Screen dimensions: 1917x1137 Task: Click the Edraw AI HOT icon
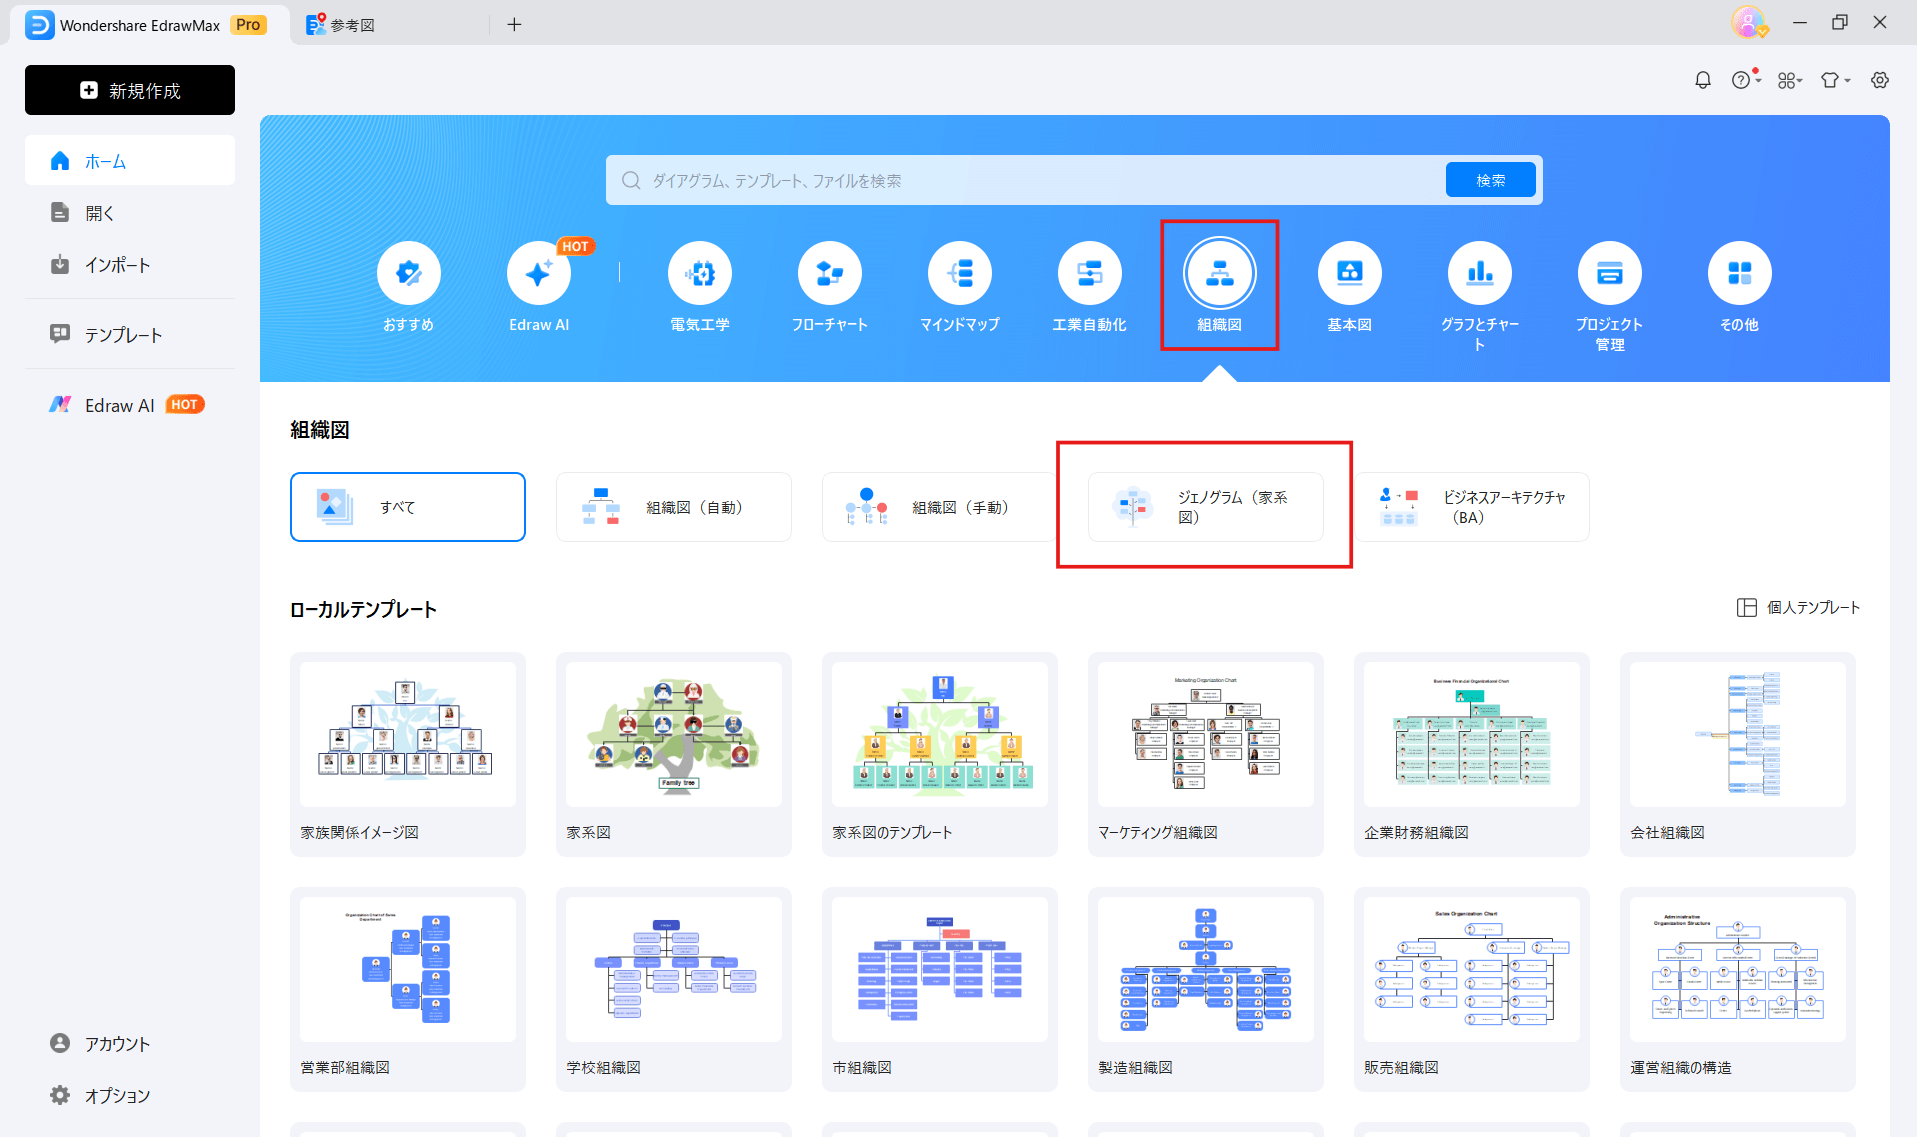(539, 272)
